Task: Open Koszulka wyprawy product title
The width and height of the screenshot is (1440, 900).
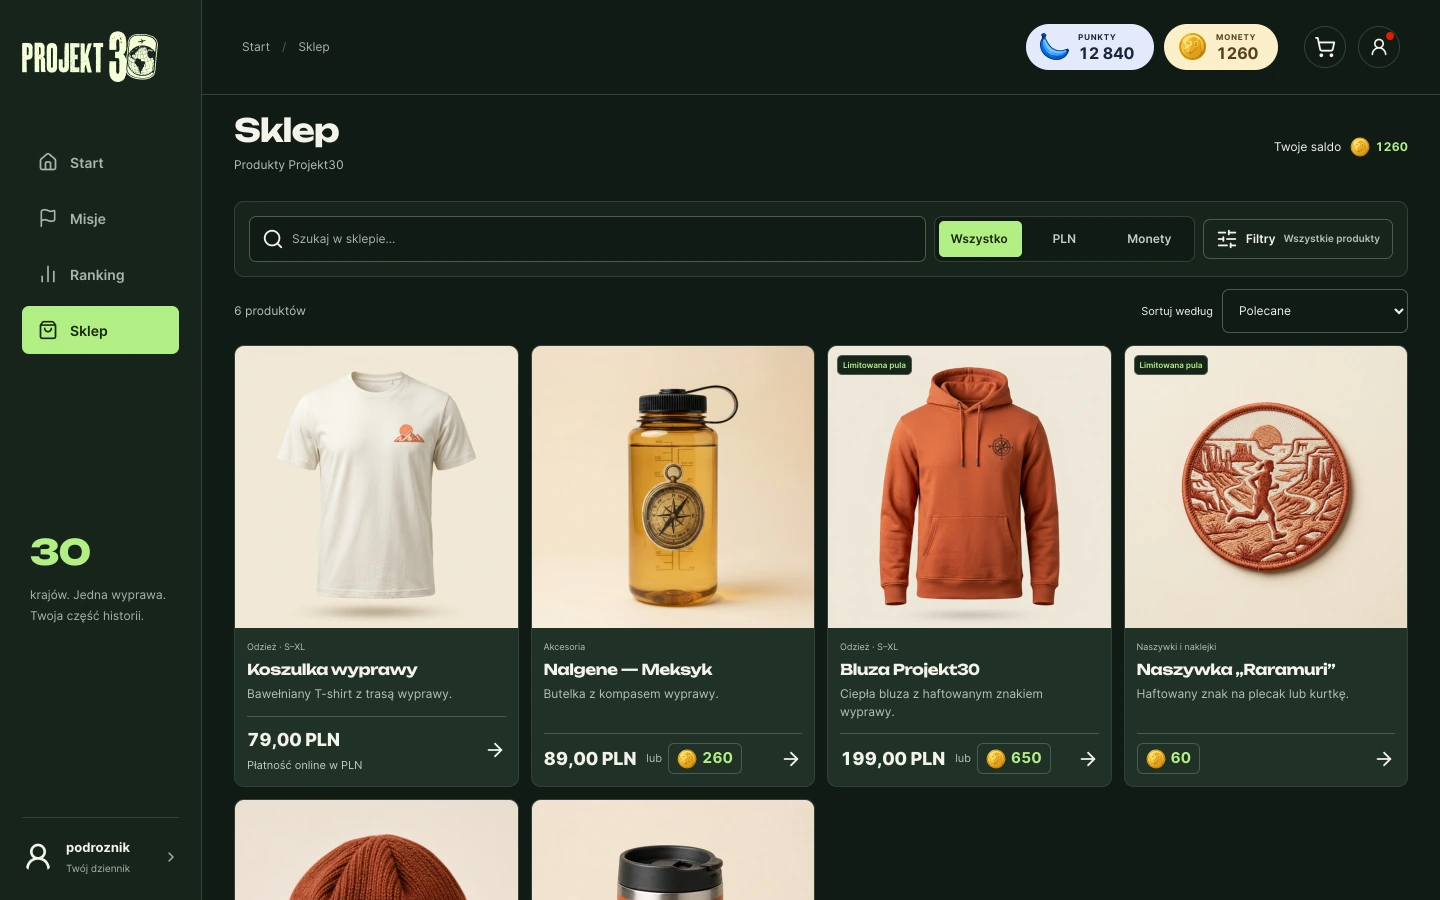Action: (x=332, y=669)
